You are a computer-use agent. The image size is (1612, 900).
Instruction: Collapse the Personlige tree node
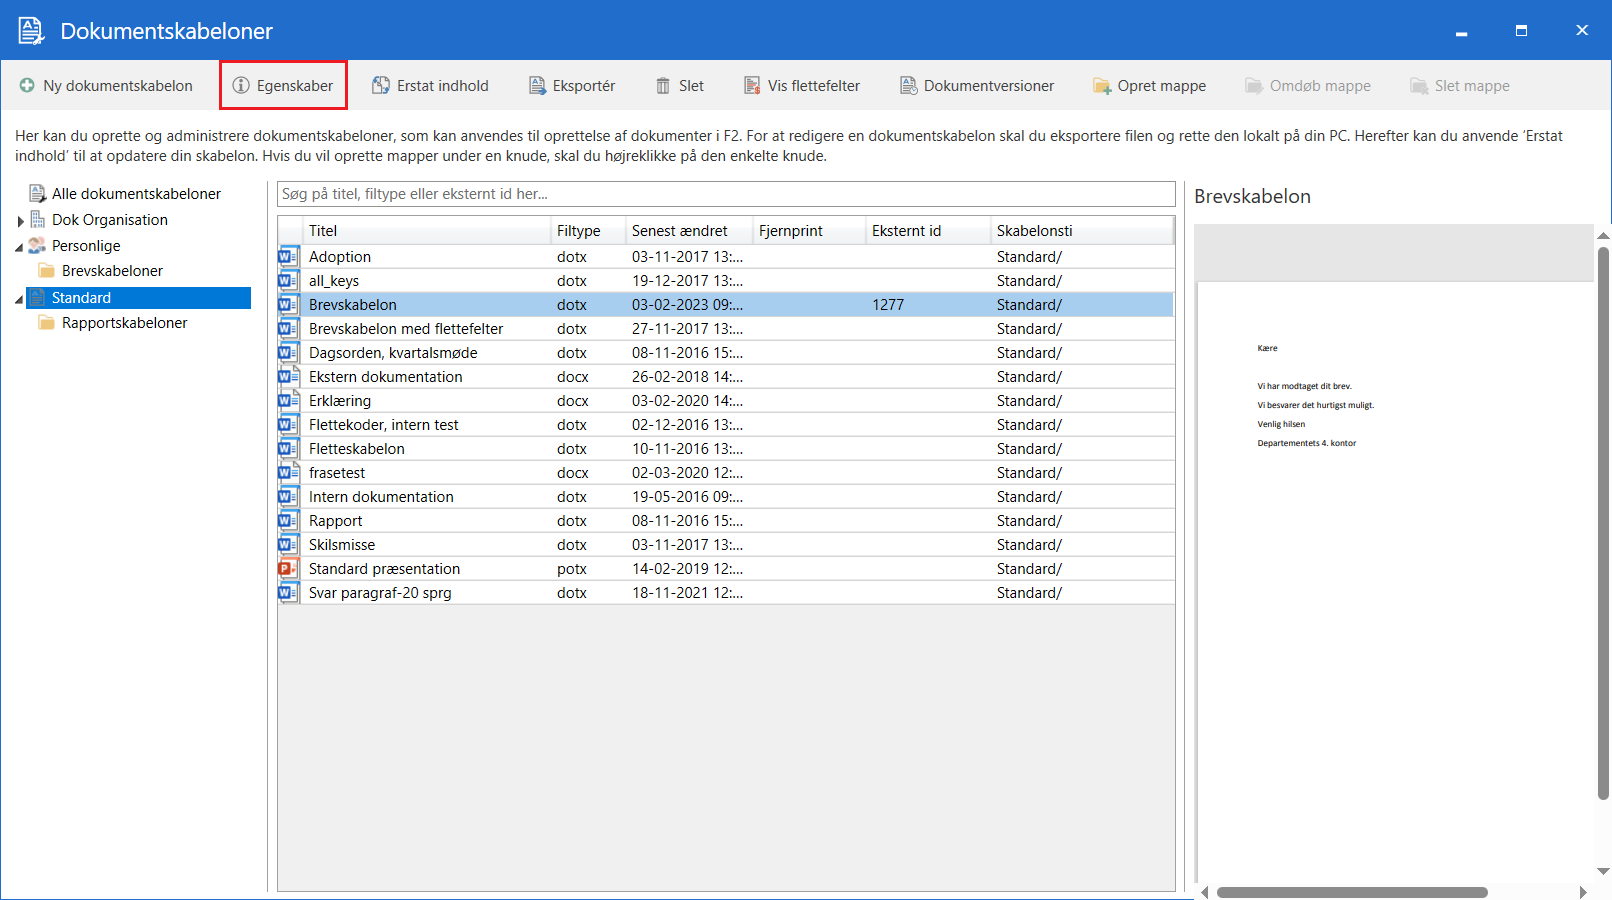[19, 247]
